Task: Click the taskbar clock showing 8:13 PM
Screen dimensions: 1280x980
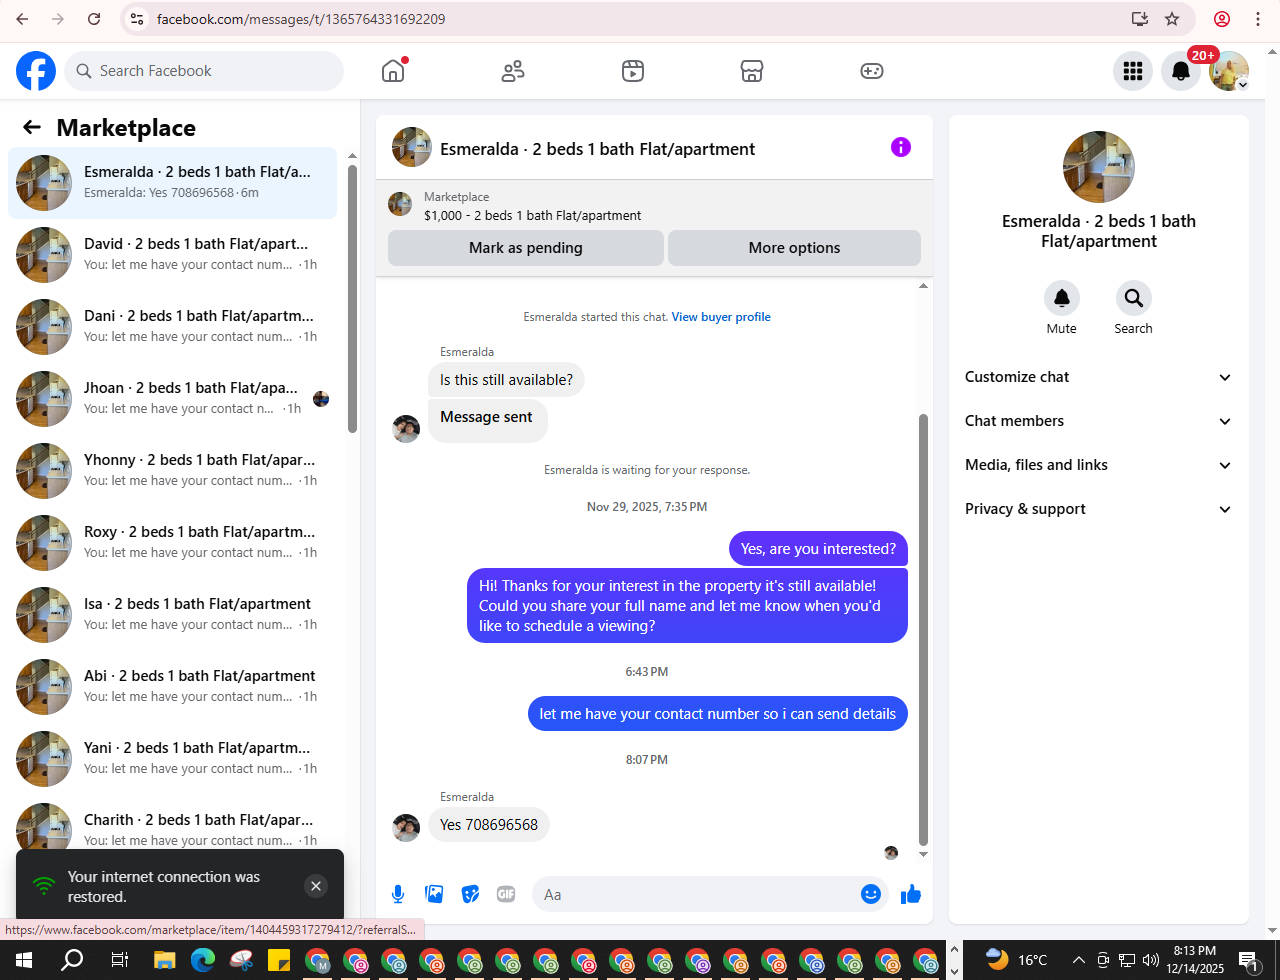Action: pos(1195,960)
